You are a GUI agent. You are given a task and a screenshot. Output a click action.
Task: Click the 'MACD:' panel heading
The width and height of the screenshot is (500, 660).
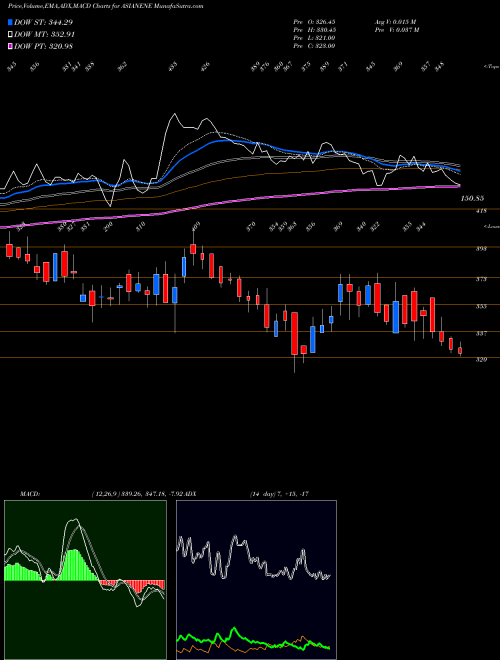point(30,494)
